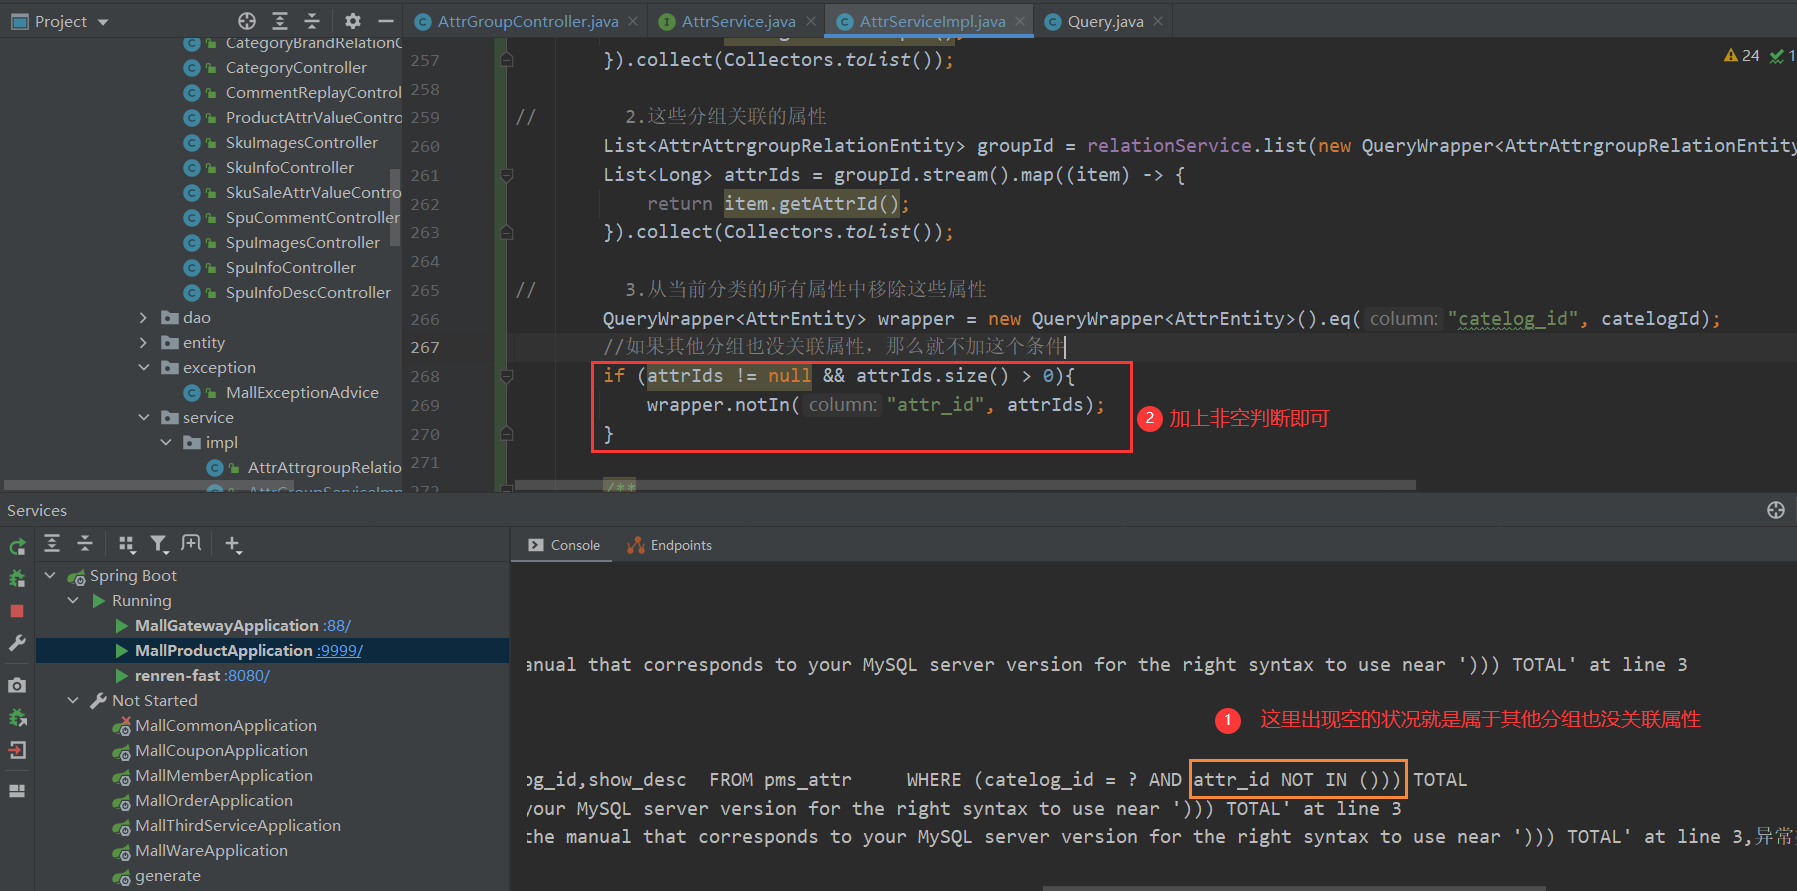This screenshot has width=1797, height=891.
Task: Select MallWareApplication service
Action: (211, 850)
